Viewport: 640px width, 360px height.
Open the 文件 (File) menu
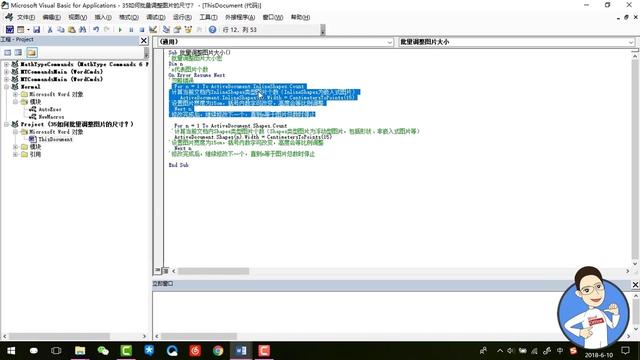pyautogui.click(x=26, y=17)
